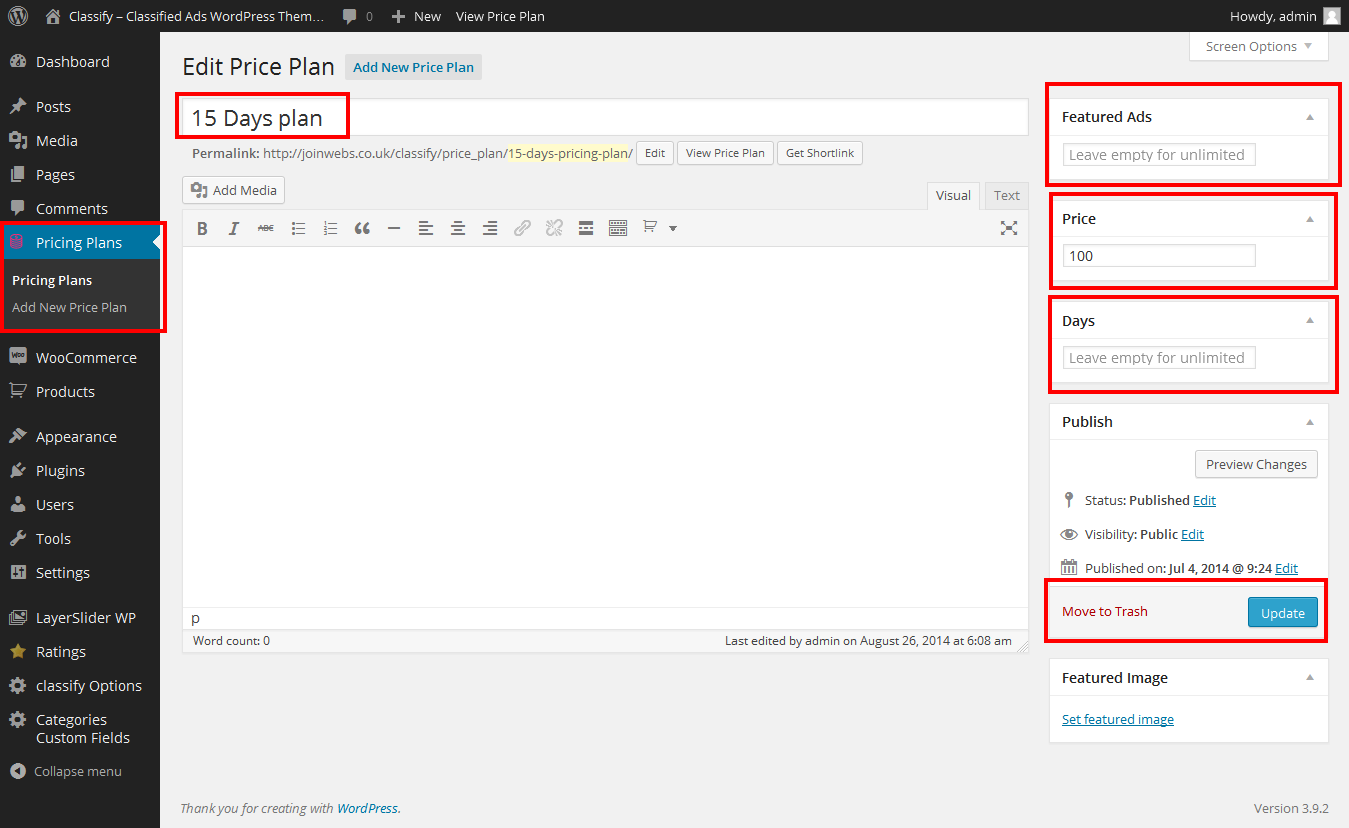Image resolution: width=1349 pixels, height=828 pixels.
Task: Open Categories Custom Fields menu
Action: pyautogui.click(x=80, y=729)
